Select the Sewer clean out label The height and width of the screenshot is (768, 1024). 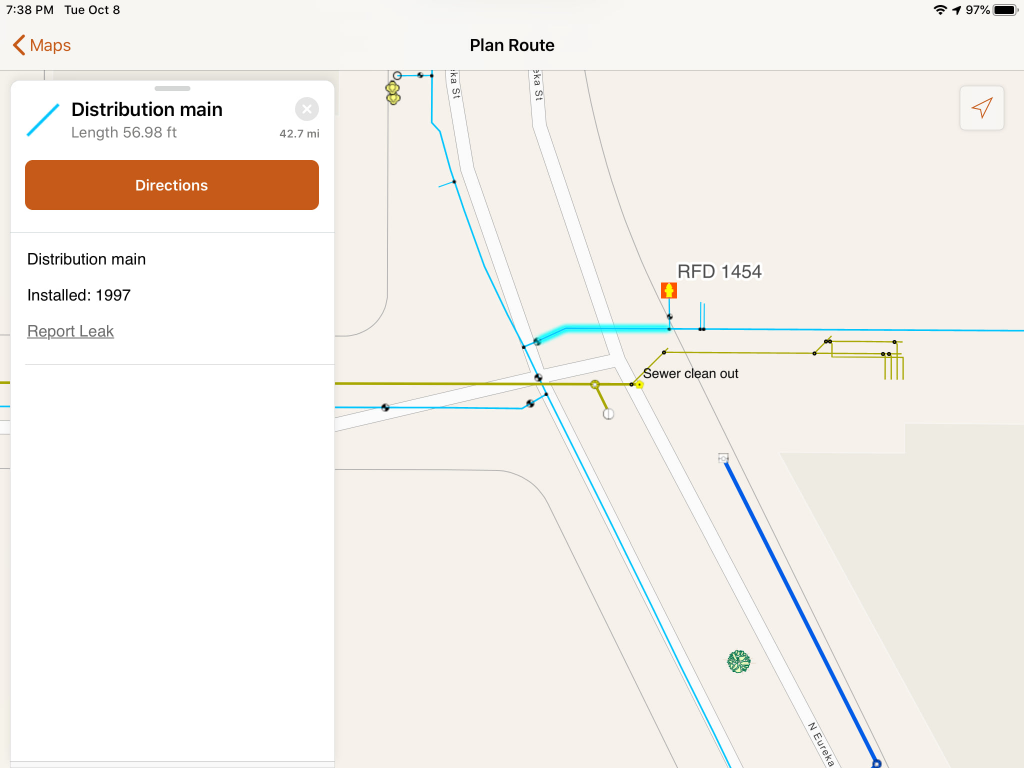click(x=691, y=373)
